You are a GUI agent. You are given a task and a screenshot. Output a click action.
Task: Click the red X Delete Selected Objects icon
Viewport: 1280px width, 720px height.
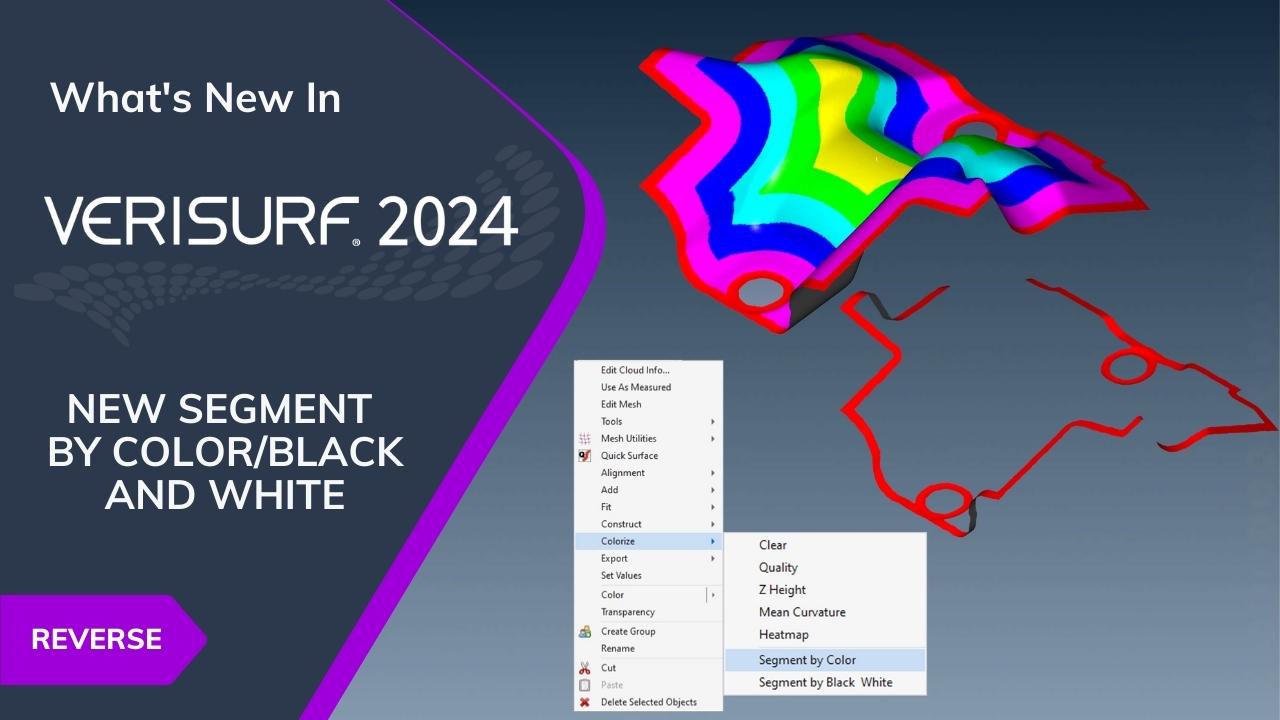(585, 702)
